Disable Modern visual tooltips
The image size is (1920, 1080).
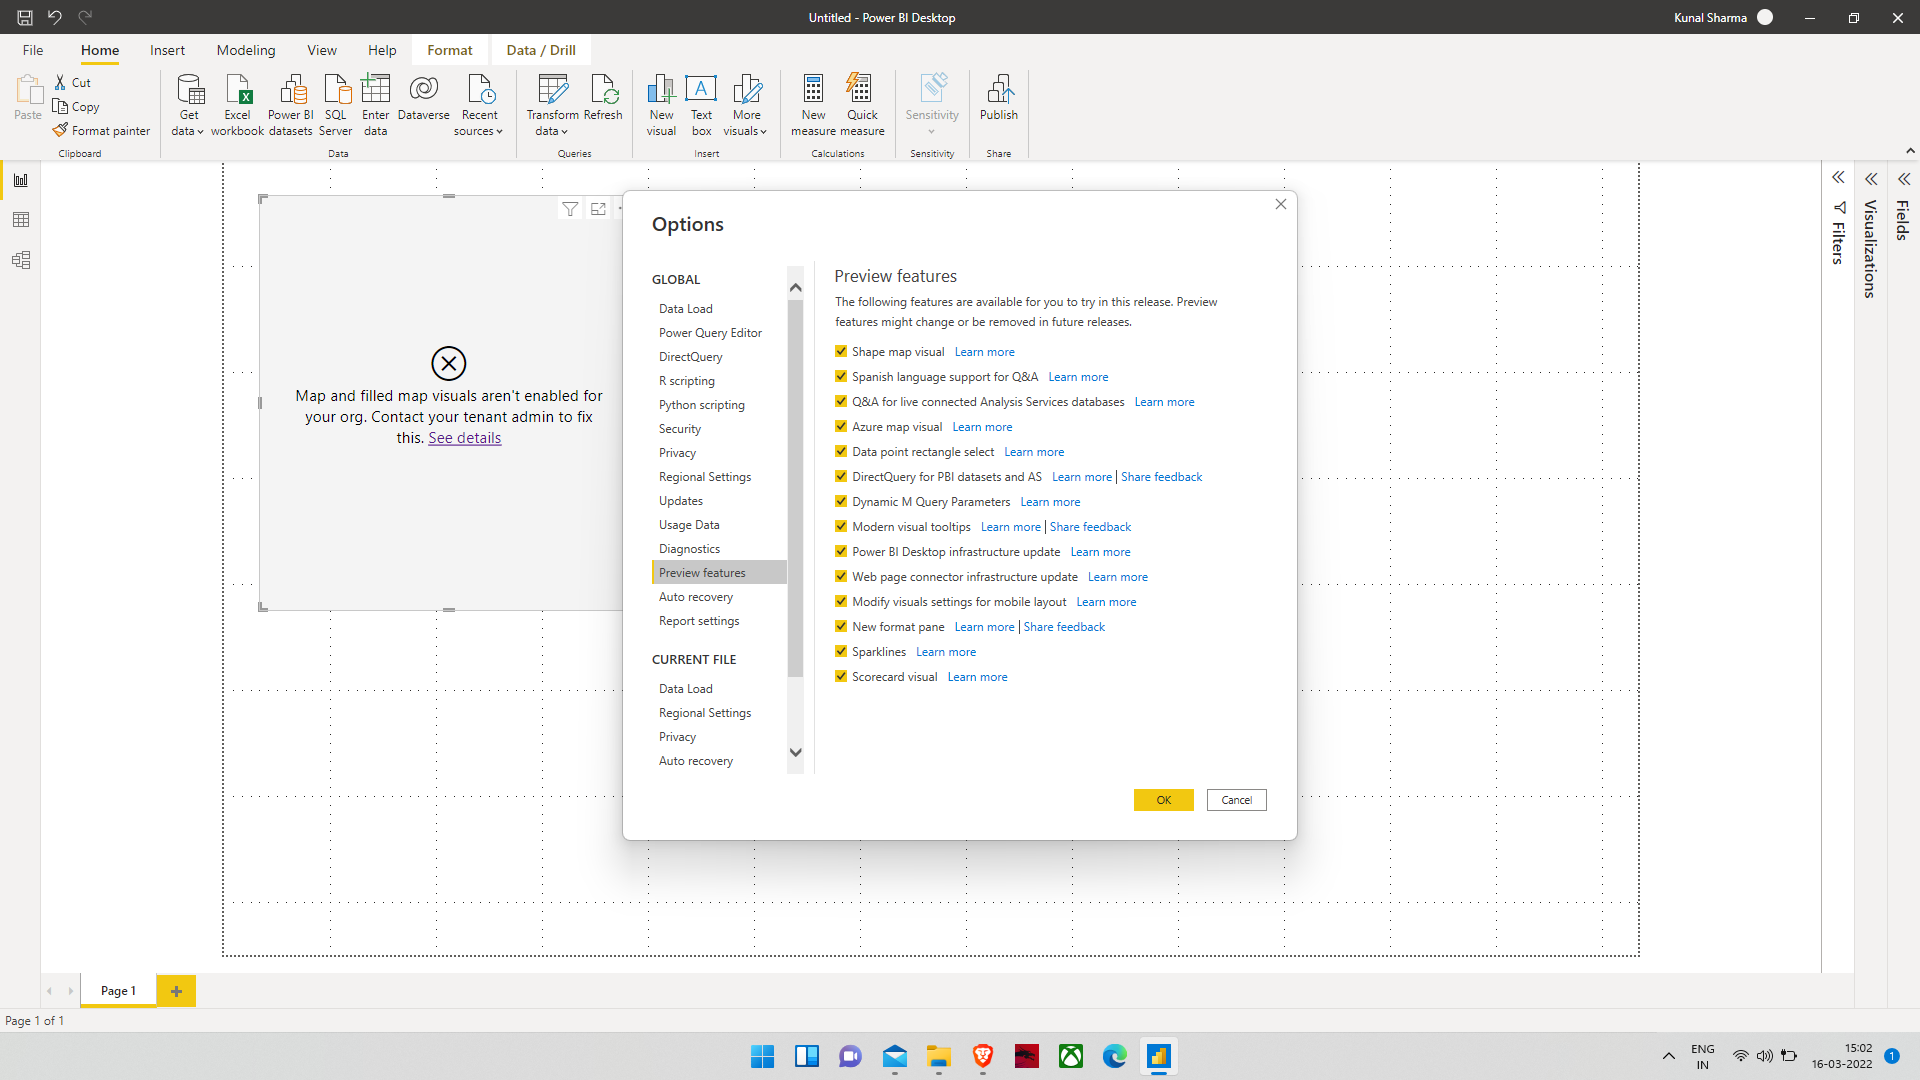point(841,527)
